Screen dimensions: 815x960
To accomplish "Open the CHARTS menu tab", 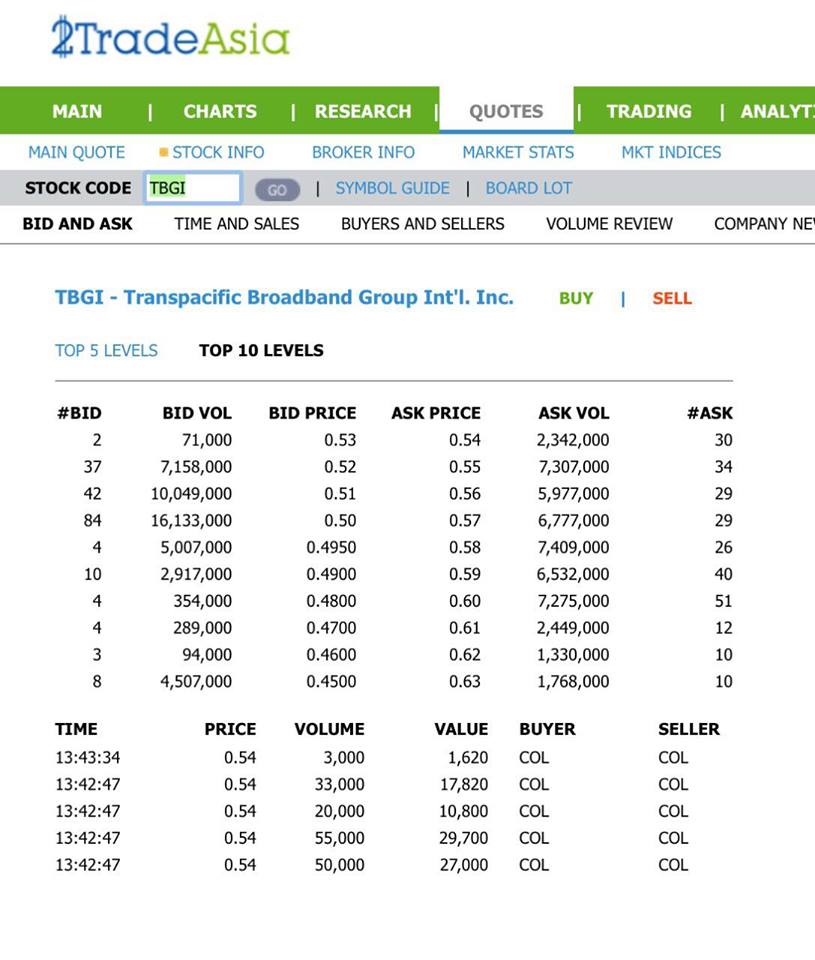I will [220, 111].
